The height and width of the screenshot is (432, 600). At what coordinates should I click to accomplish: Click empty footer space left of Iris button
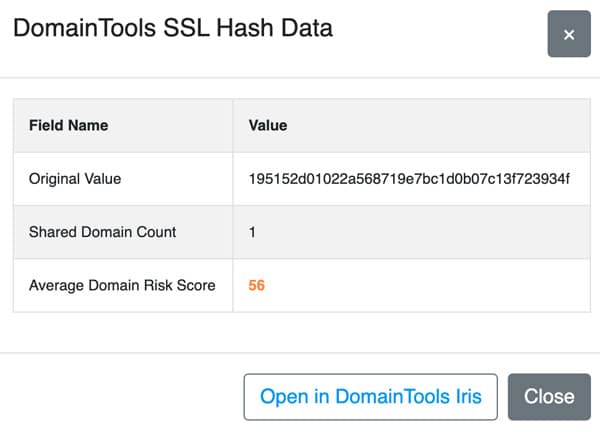[x=122, y=397]
